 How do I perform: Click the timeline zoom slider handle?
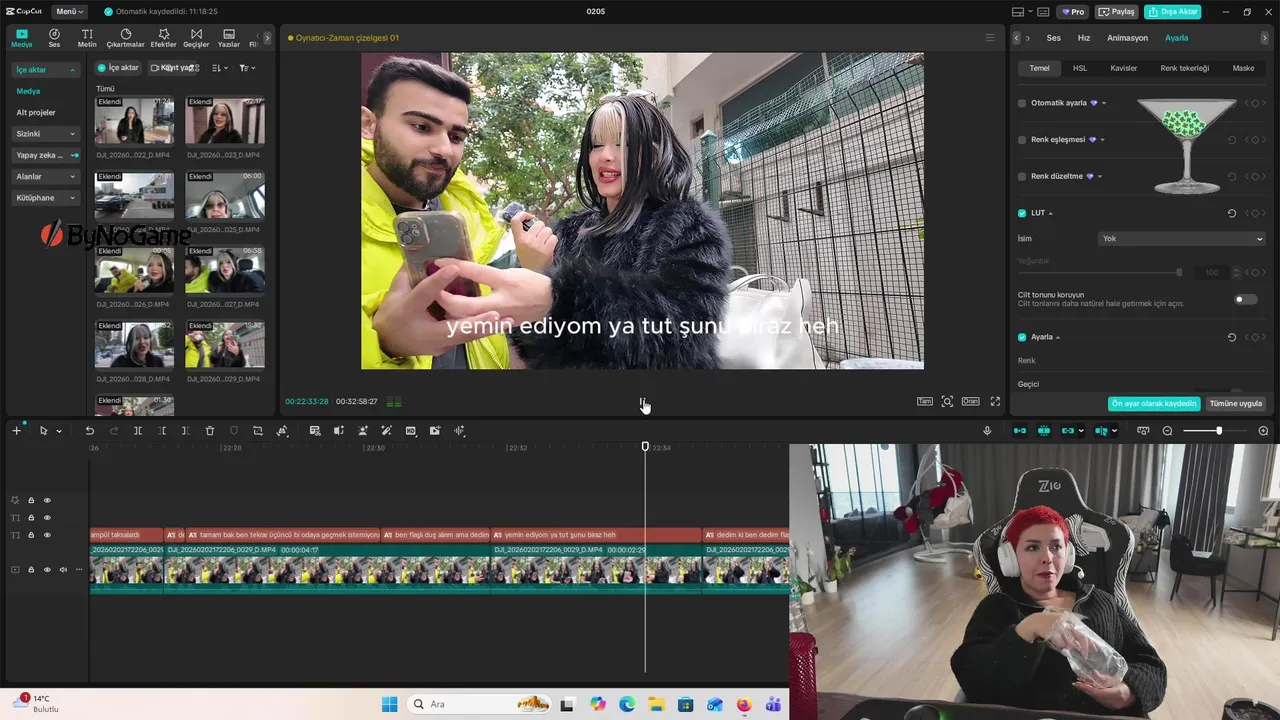click(x=1218, y=431)
